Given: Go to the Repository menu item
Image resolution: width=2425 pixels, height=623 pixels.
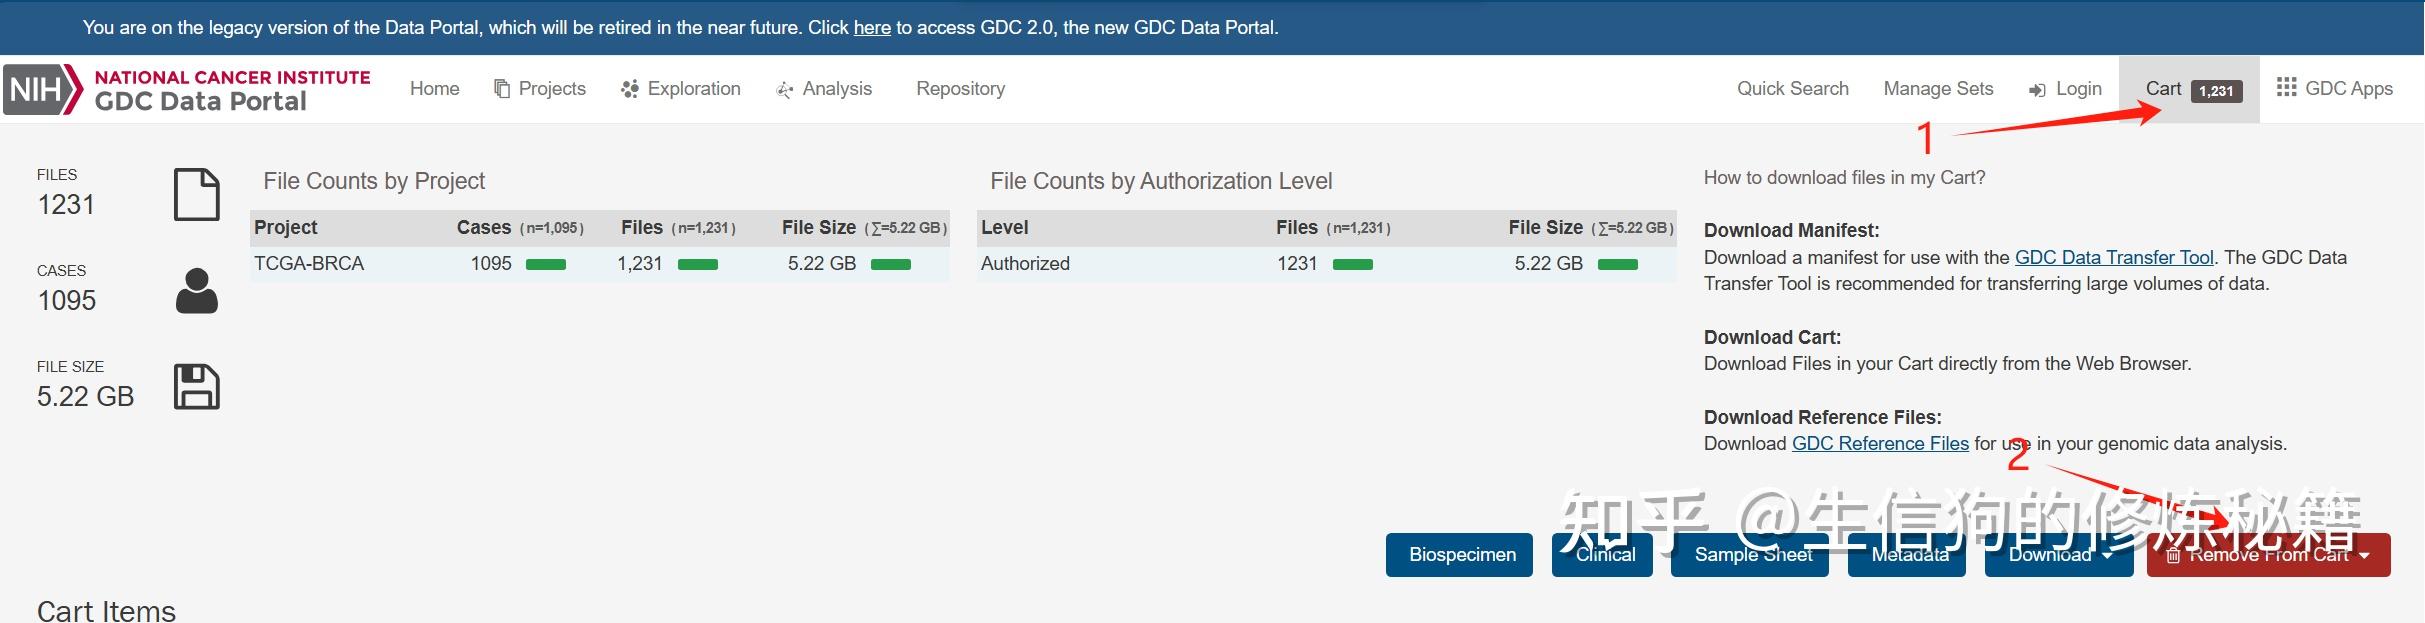Looking at the screenshot, I should coord(960,89).
